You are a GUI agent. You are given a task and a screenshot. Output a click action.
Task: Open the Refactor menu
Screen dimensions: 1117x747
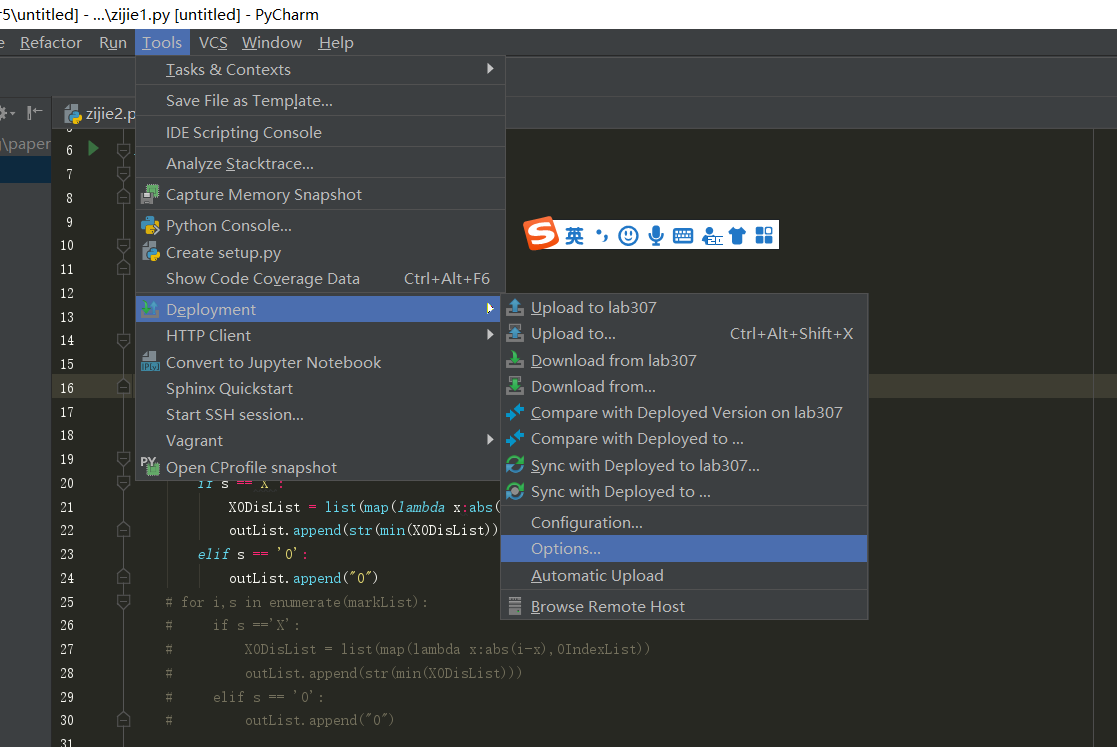(x=51, y=43)
